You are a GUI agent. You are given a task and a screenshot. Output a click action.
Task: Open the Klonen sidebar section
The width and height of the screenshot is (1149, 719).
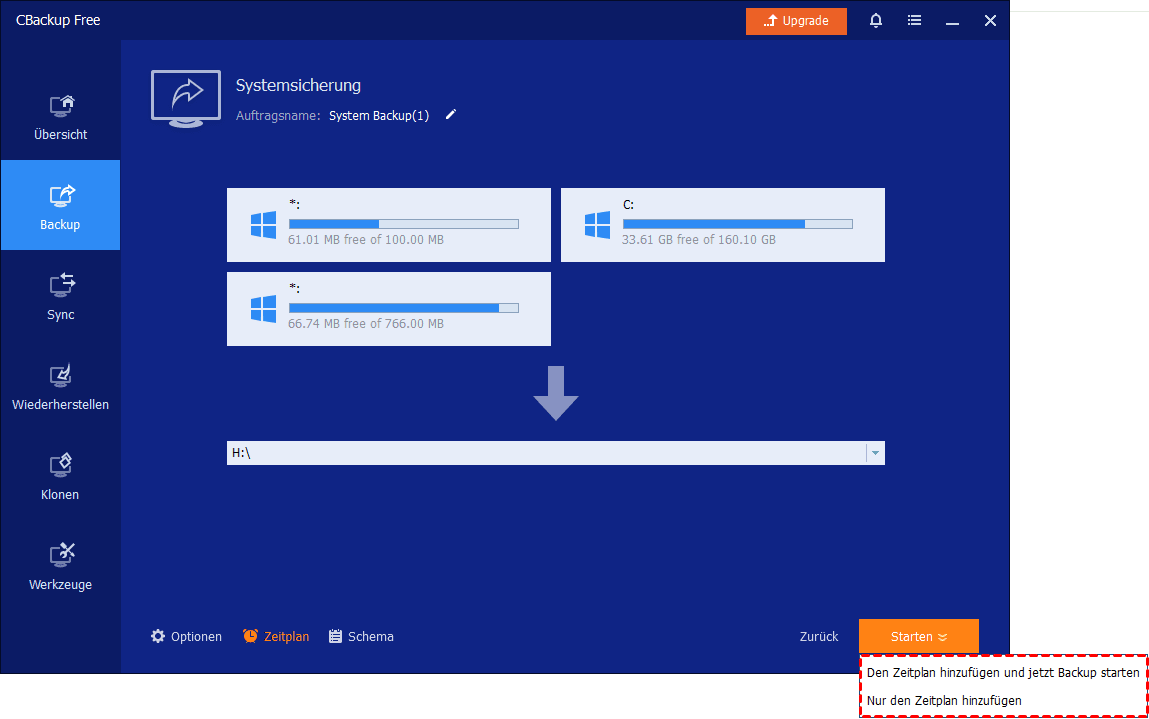[x=60, y=477]
